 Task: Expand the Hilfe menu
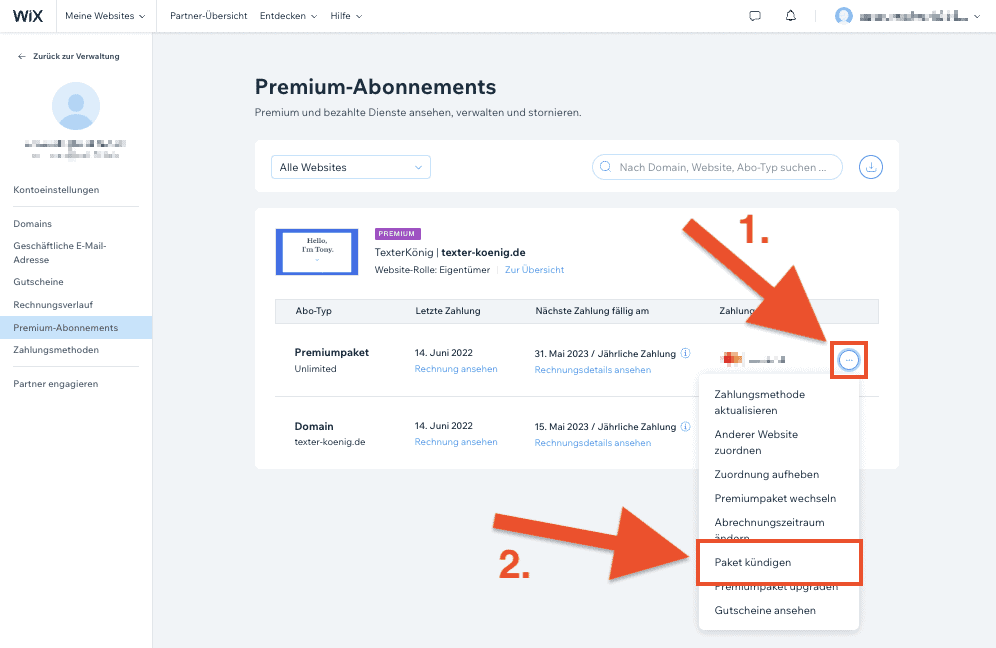pyautogui.click(x=346, y=16)
